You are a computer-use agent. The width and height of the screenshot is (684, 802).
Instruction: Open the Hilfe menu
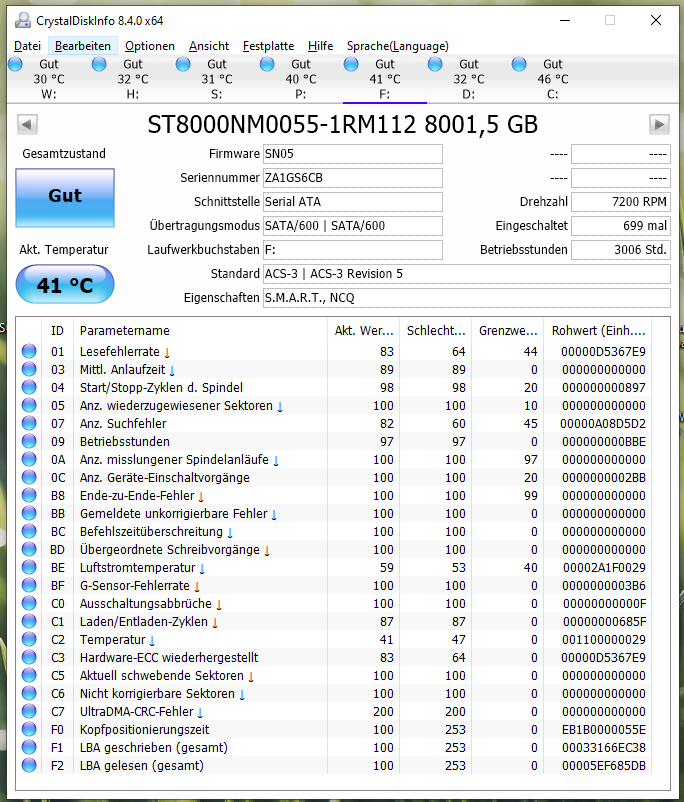(x=320, y=46)
